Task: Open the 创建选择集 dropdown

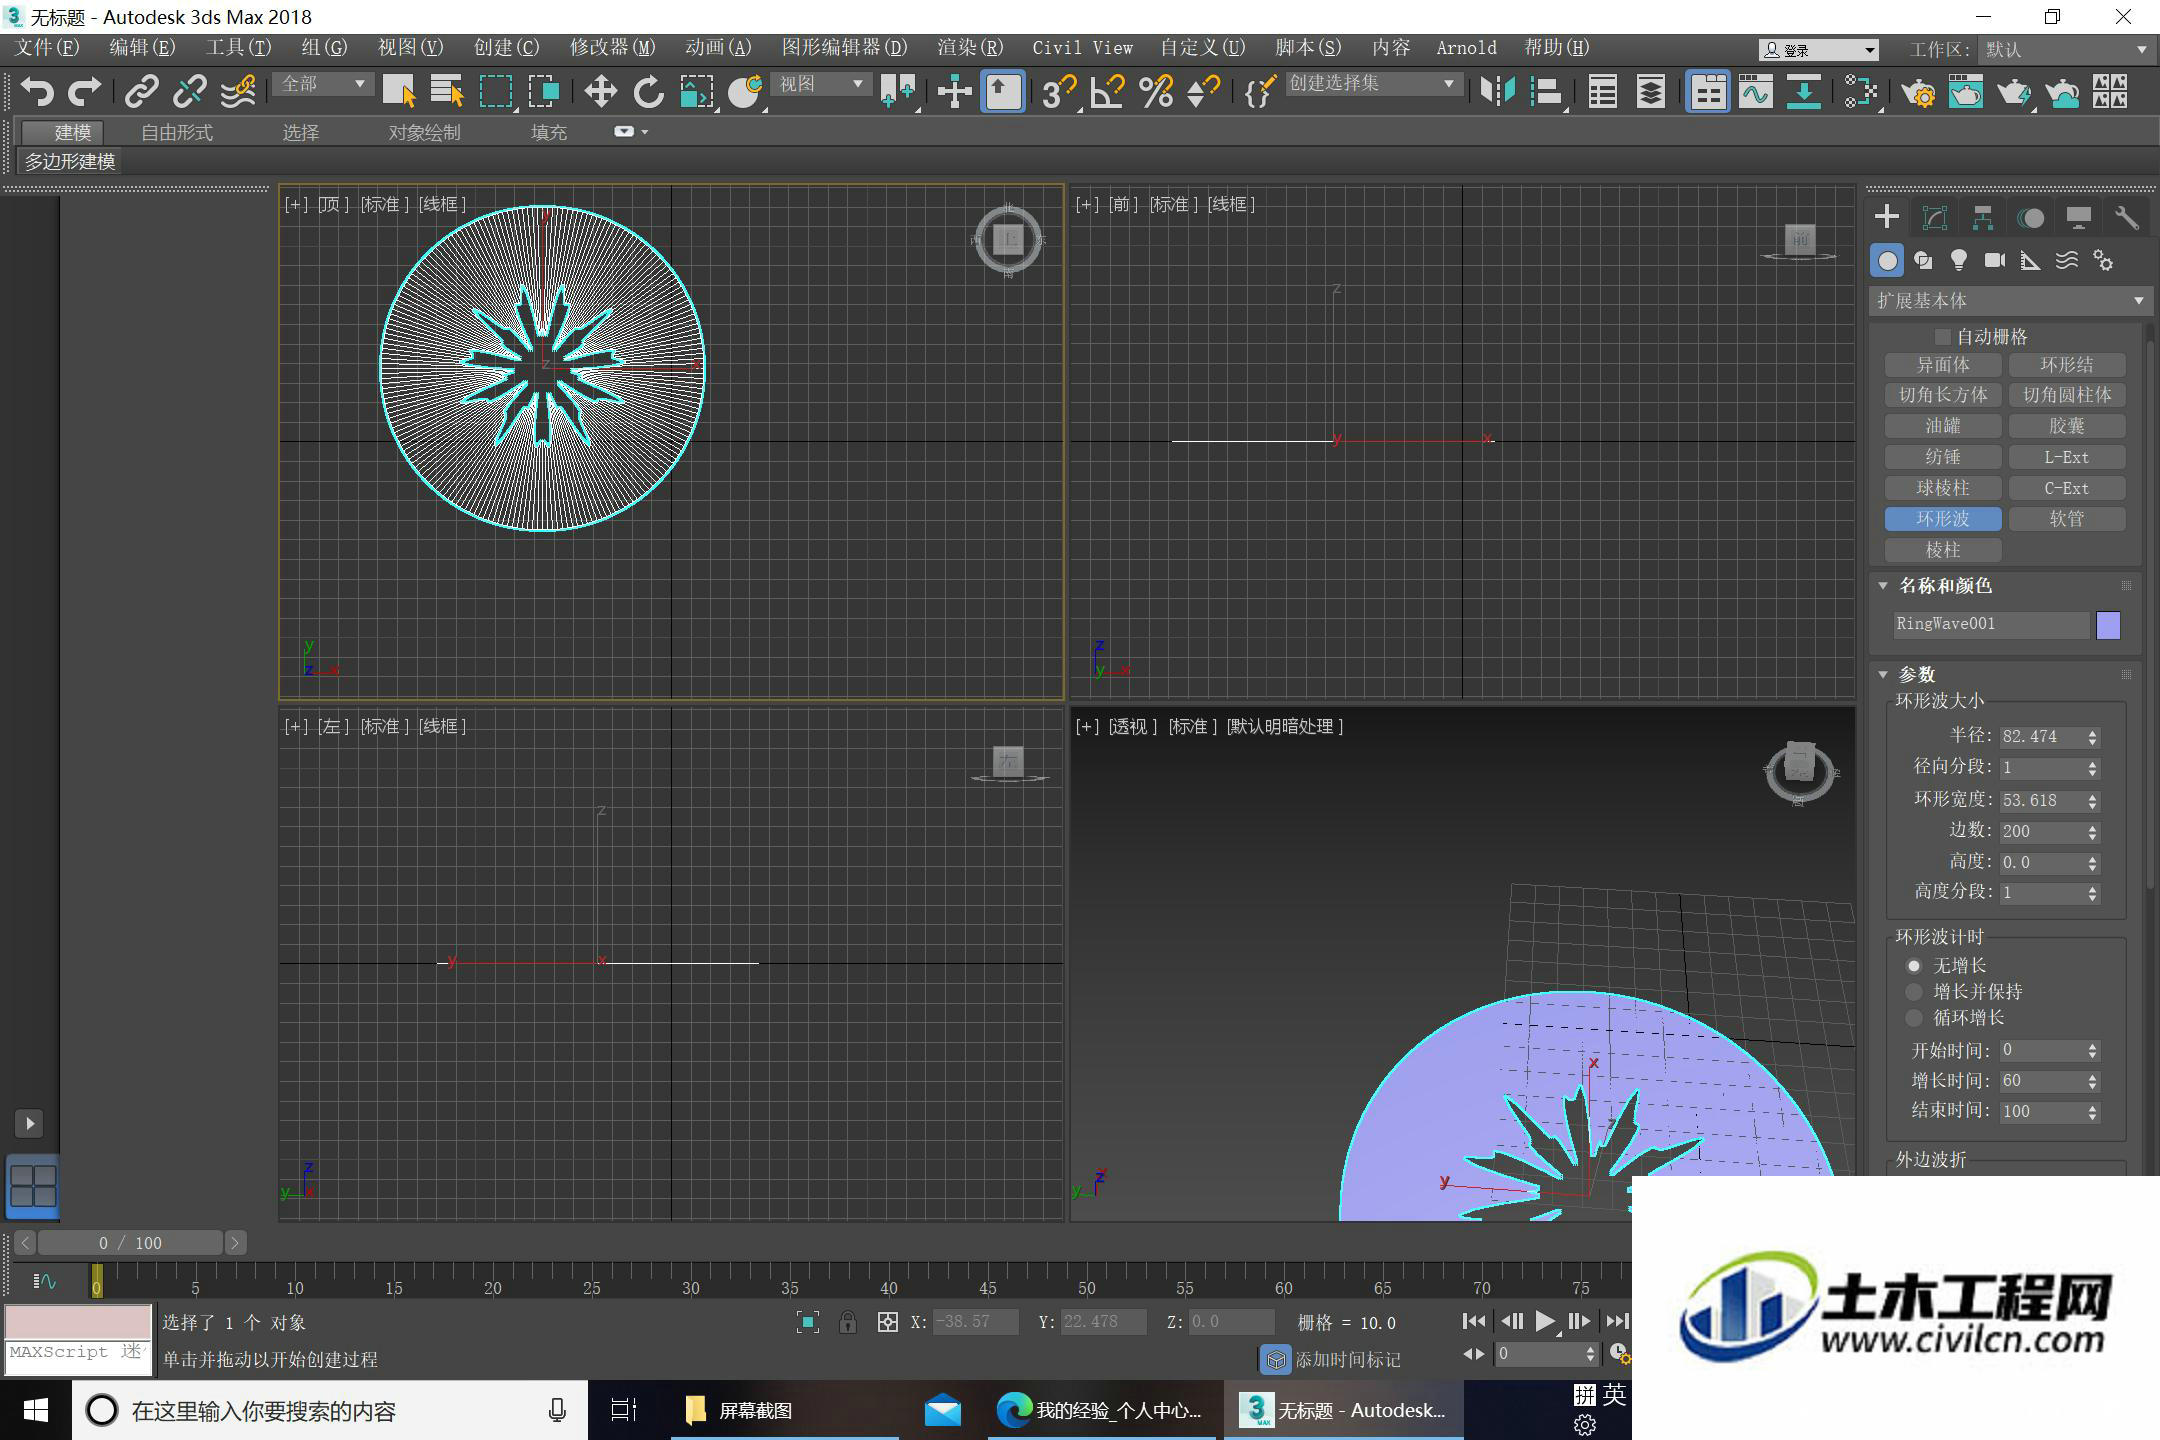Action: tap(1371, 85)
